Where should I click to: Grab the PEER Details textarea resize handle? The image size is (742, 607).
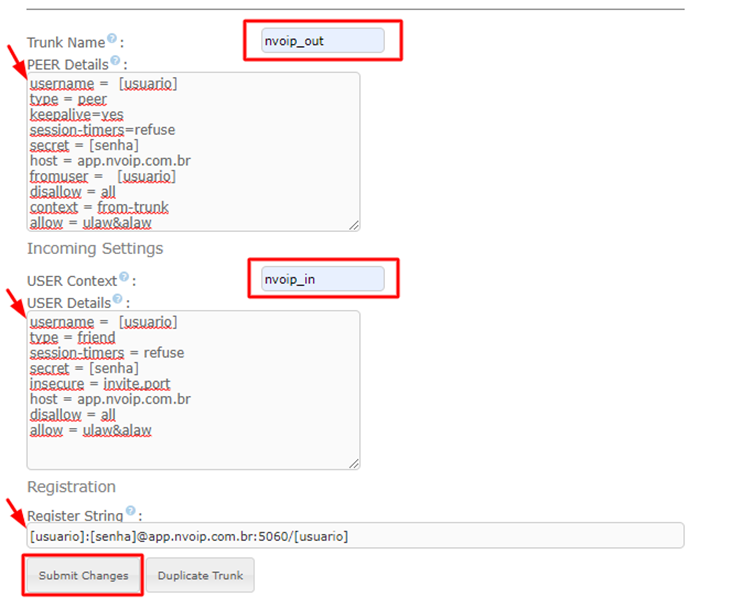[x=354, y=225]
